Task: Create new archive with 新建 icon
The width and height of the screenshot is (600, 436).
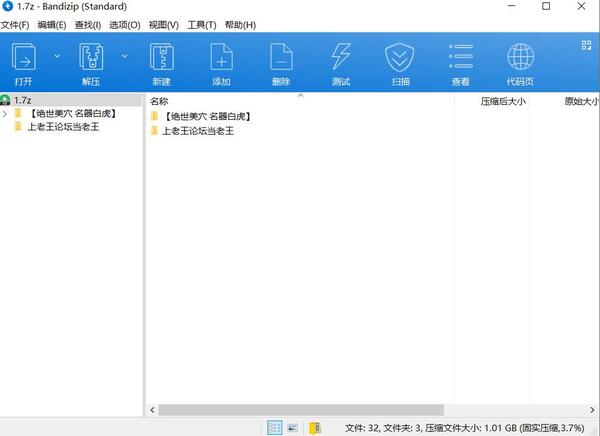Action: [x=162, y=57]
